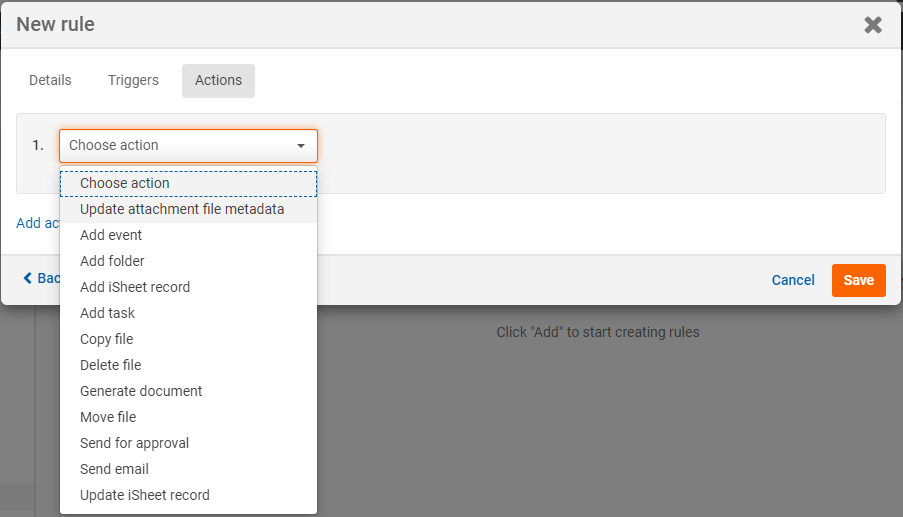Pick the Move file action
The height and width of the screenshot is (517, 903).
click(x=108, y=417)
